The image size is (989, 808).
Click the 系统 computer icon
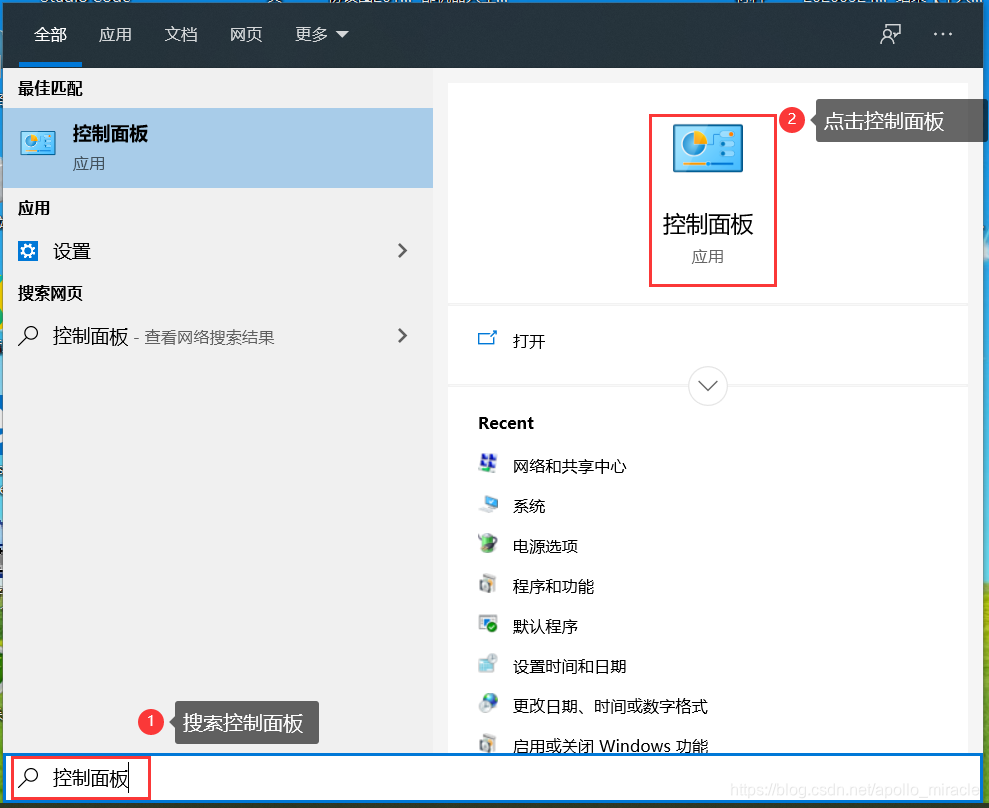pyautogui.click(x=488, y=503)
